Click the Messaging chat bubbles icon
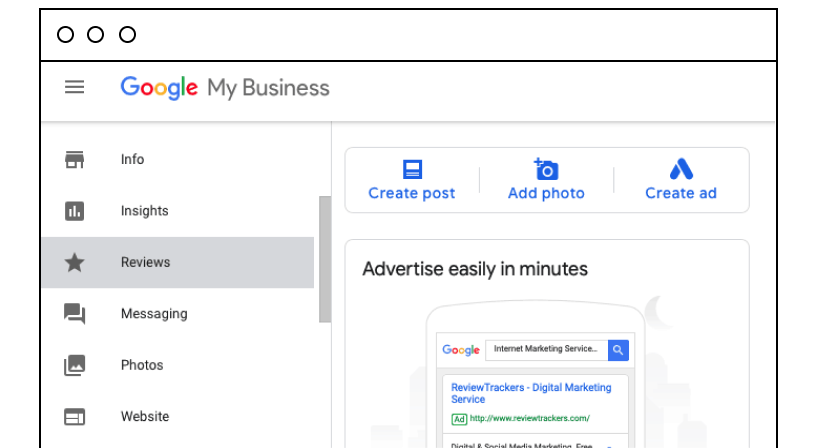 click(x=75, y=314)
